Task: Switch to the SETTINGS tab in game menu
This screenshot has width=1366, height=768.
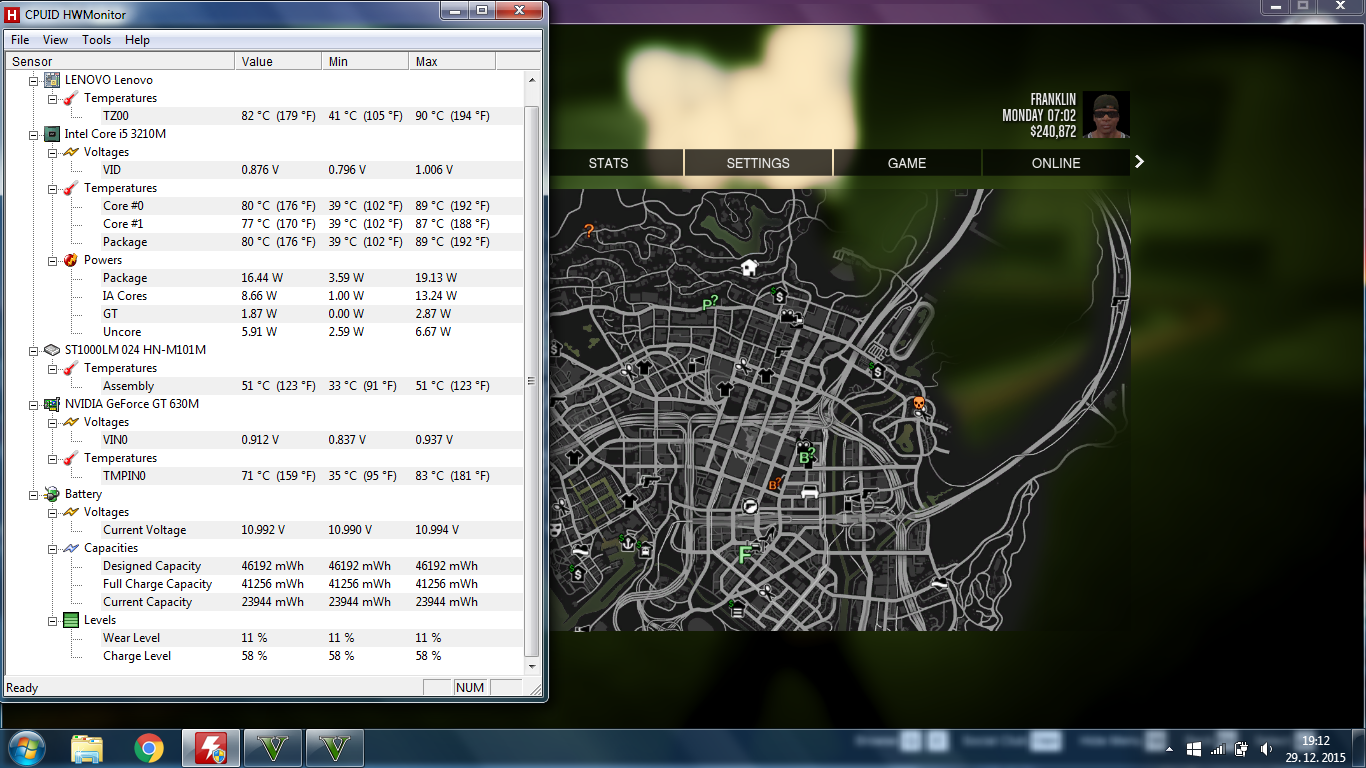Action: (x=758, y=163)
